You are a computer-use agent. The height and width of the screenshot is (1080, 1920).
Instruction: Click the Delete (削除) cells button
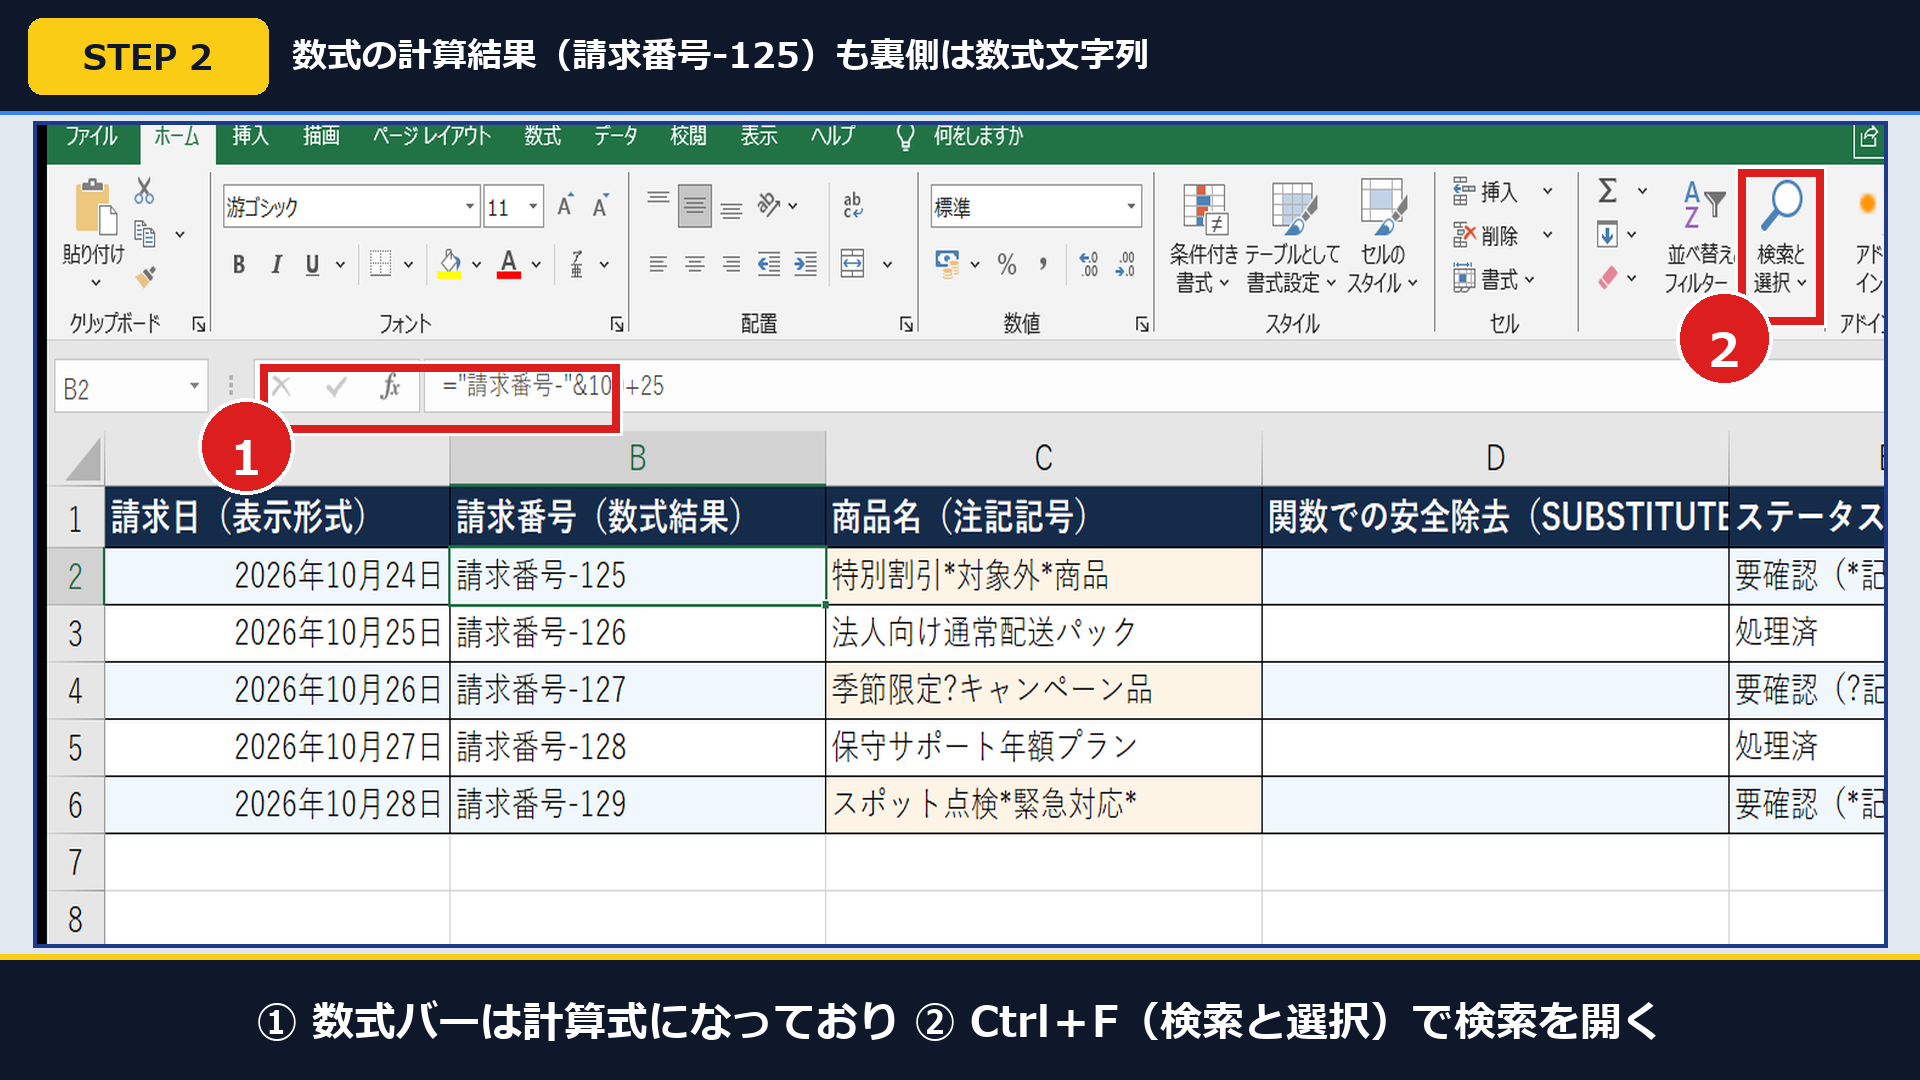click(x=1485, y=235)
